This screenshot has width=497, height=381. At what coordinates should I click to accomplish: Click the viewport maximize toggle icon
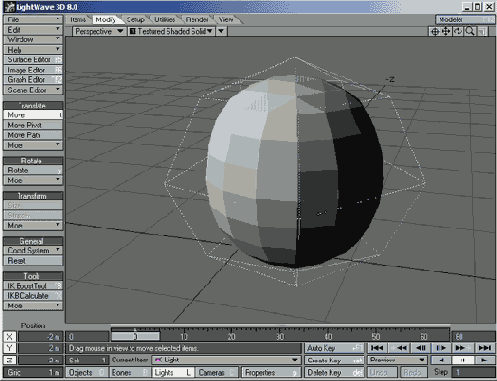[482, 31]
